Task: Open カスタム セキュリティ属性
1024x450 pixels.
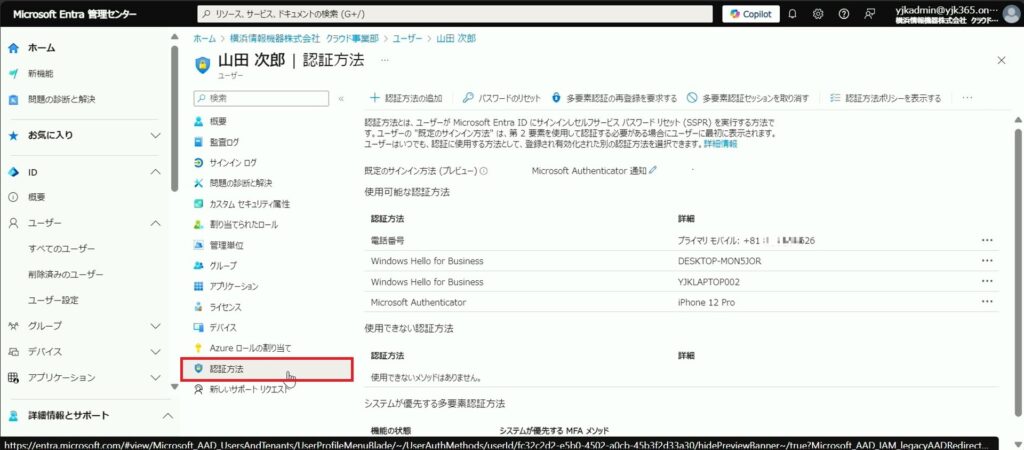Action: coord(249,204)
